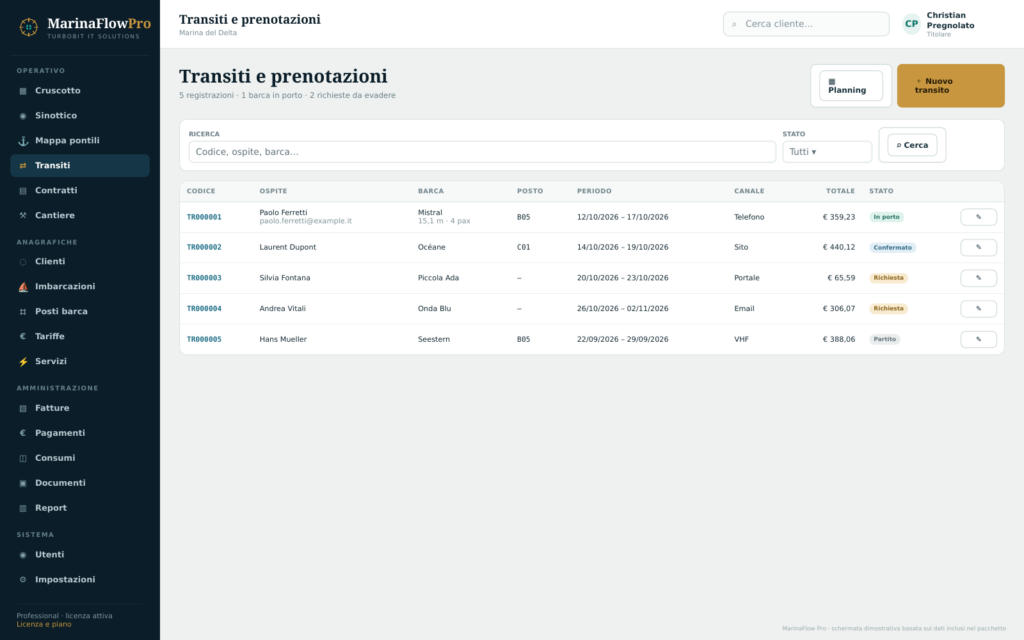Click the Portale channel cell
The height and width of the screenshot is (640, 1024).
(x=746, y=278)
